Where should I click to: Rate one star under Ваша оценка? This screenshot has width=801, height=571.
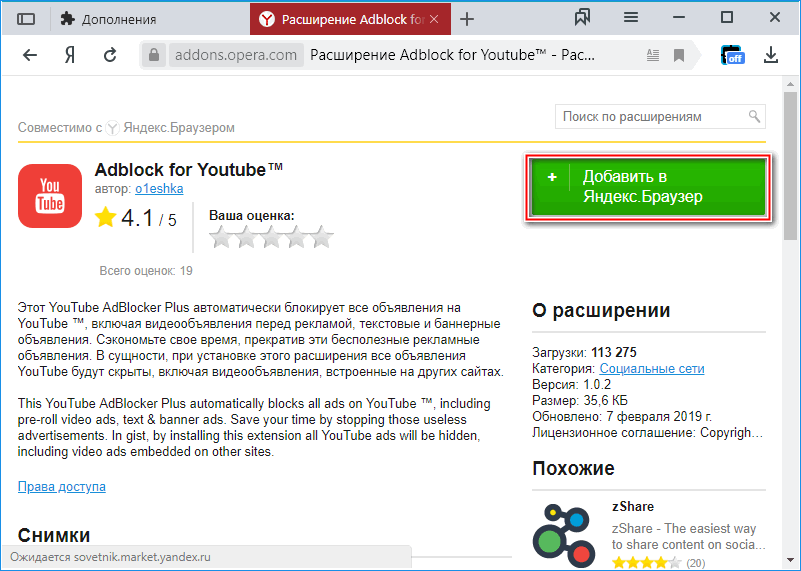click(221, 237)
